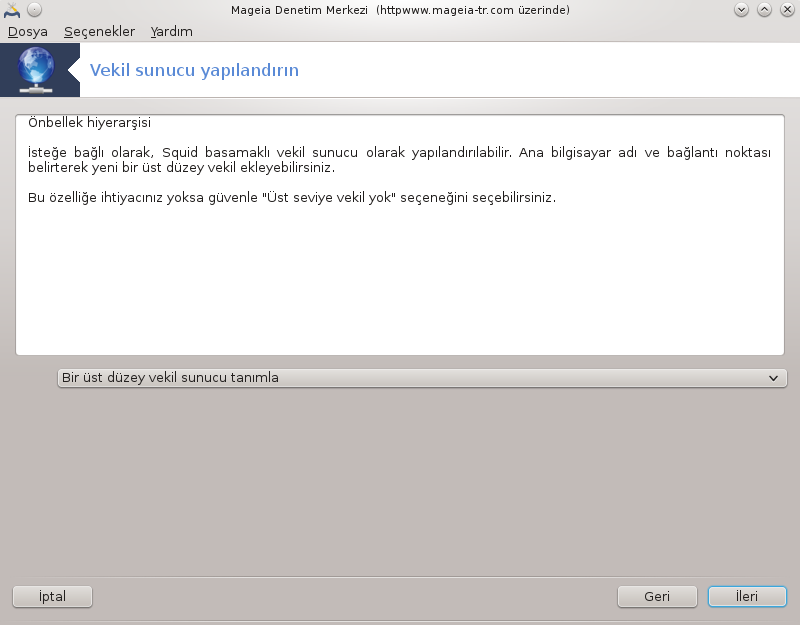Expand the upper-level proxy server dropdown
This screenshot has width=800, height=625.
tap(422, 378)
